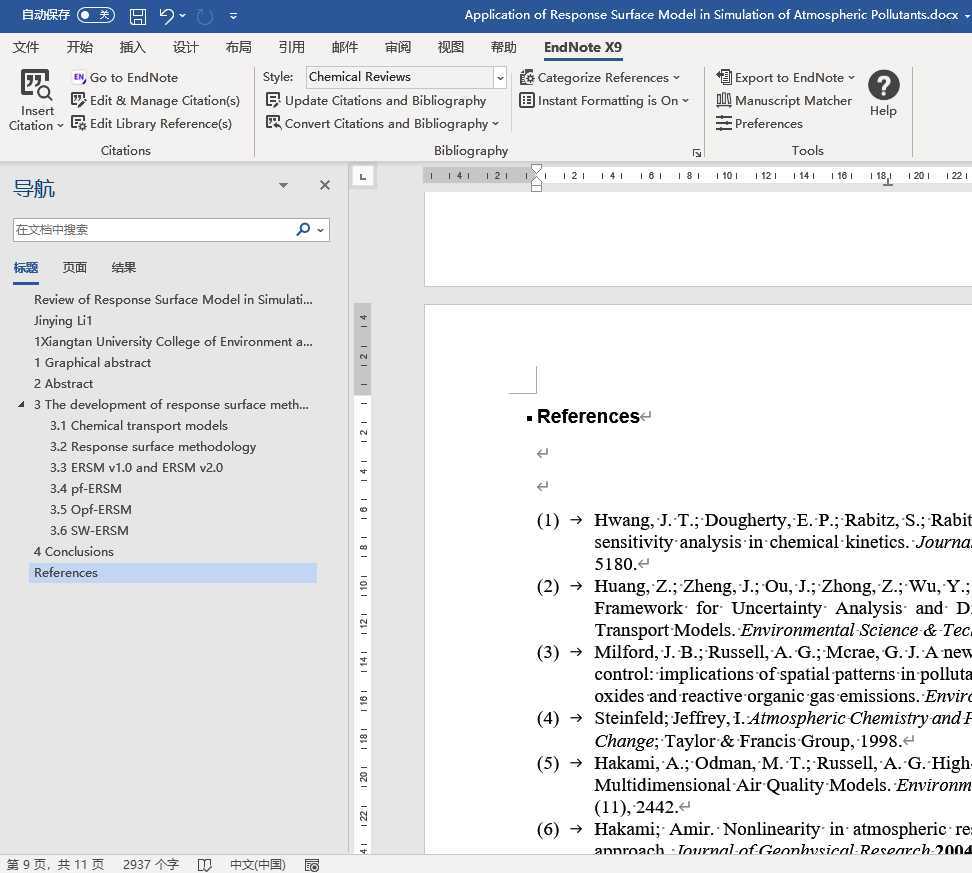Image resolution: width=972 pixels, height=873 pixels.
Task: Select the EndNote X9 ribbon tab
Action: coord(583,47)
